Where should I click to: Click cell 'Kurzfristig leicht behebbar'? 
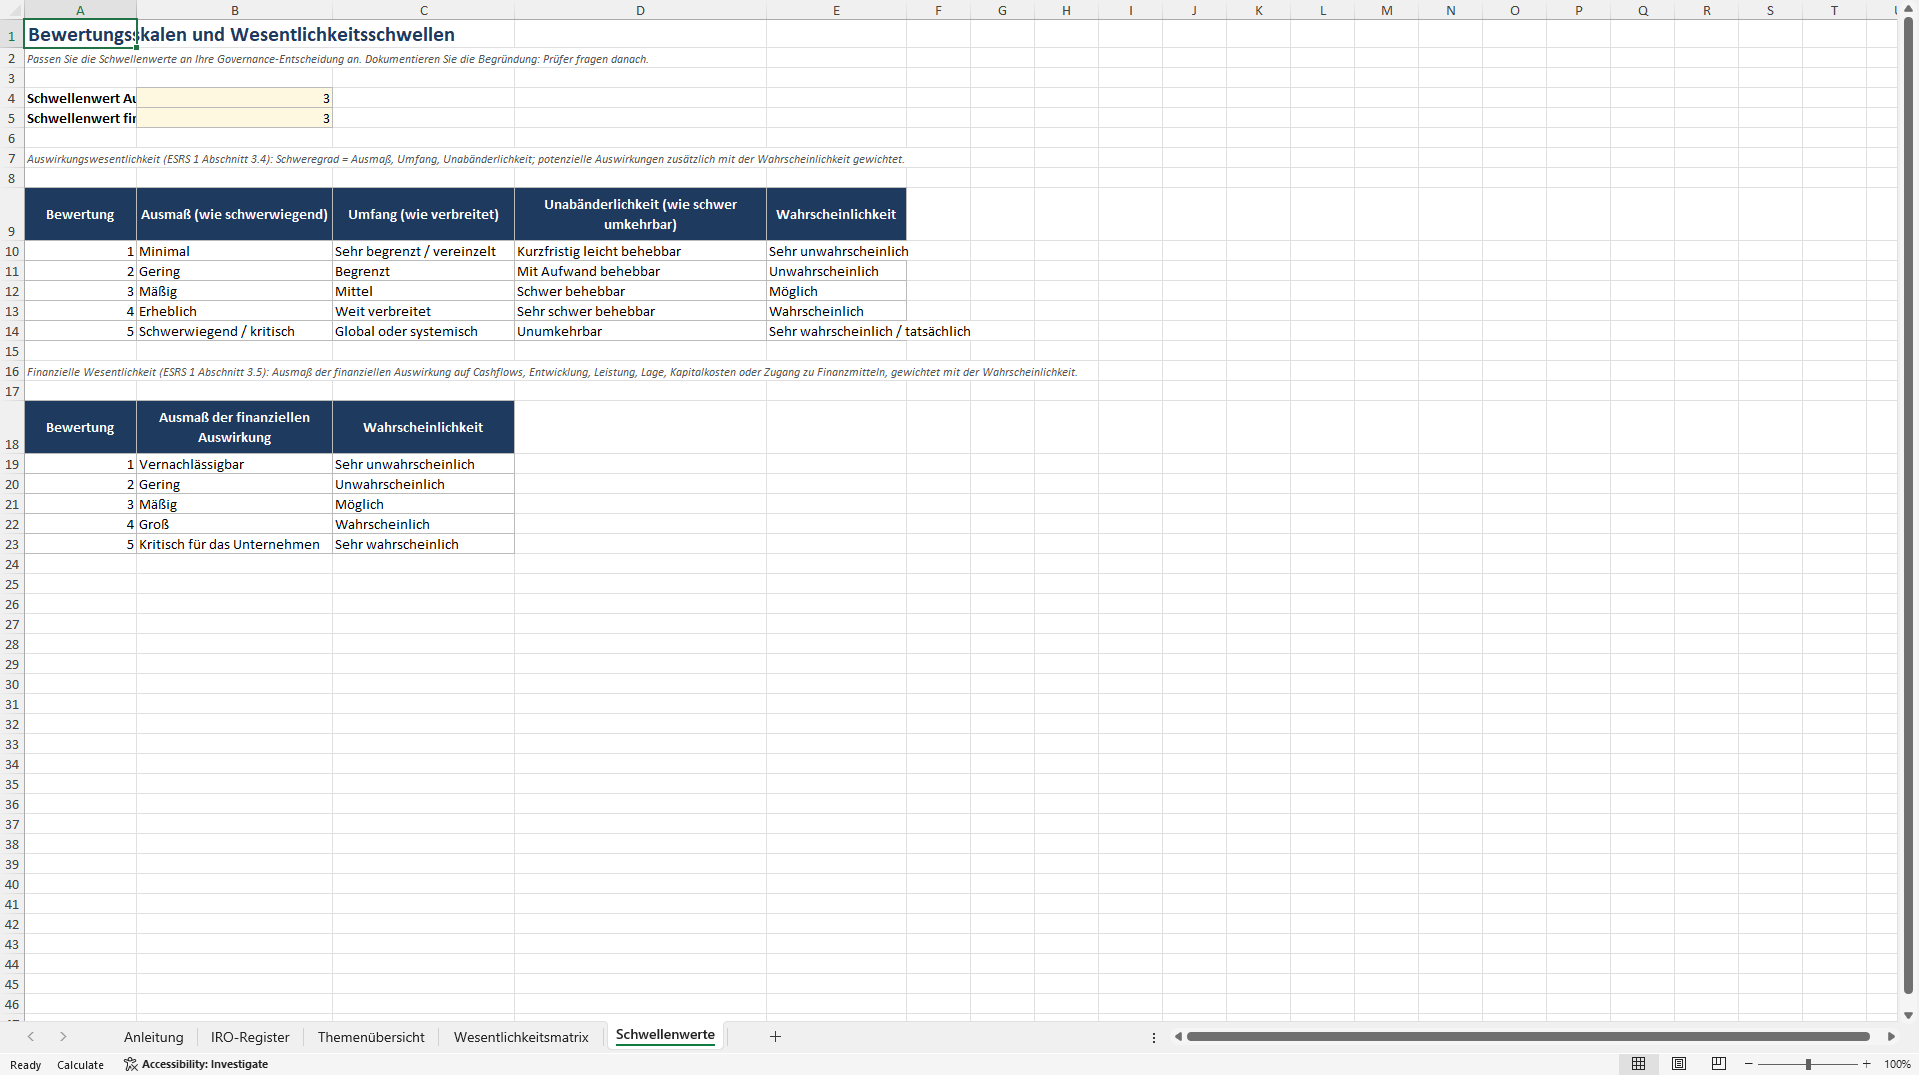pos(640,251)
